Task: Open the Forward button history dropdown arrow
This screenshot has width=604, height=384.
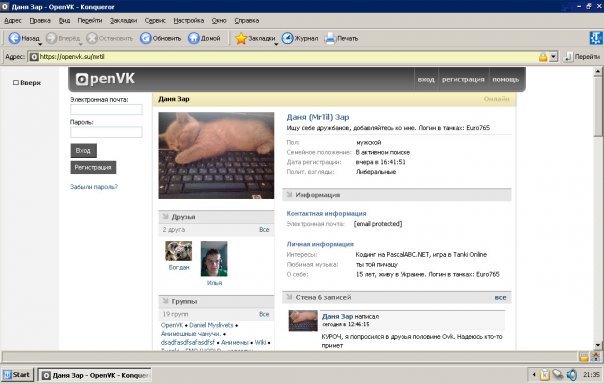Action: (x=81, y=45)
